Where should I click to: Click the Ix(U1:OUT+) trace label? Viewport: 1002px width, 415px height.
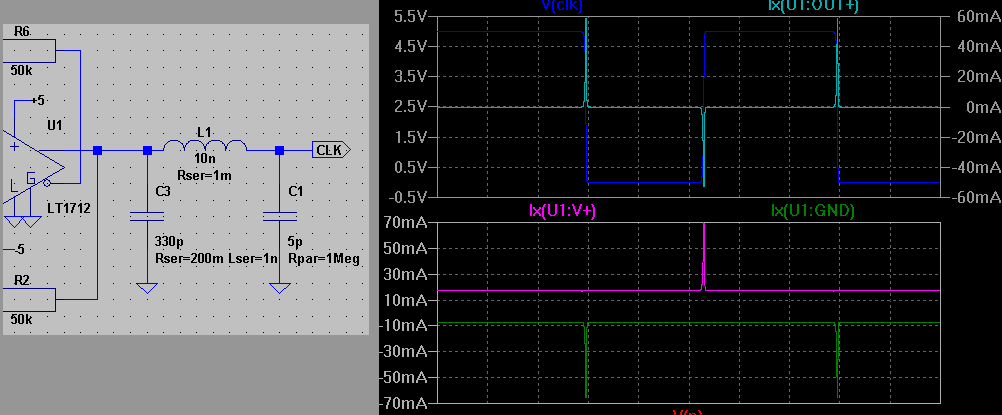click(x=812, y=4)
